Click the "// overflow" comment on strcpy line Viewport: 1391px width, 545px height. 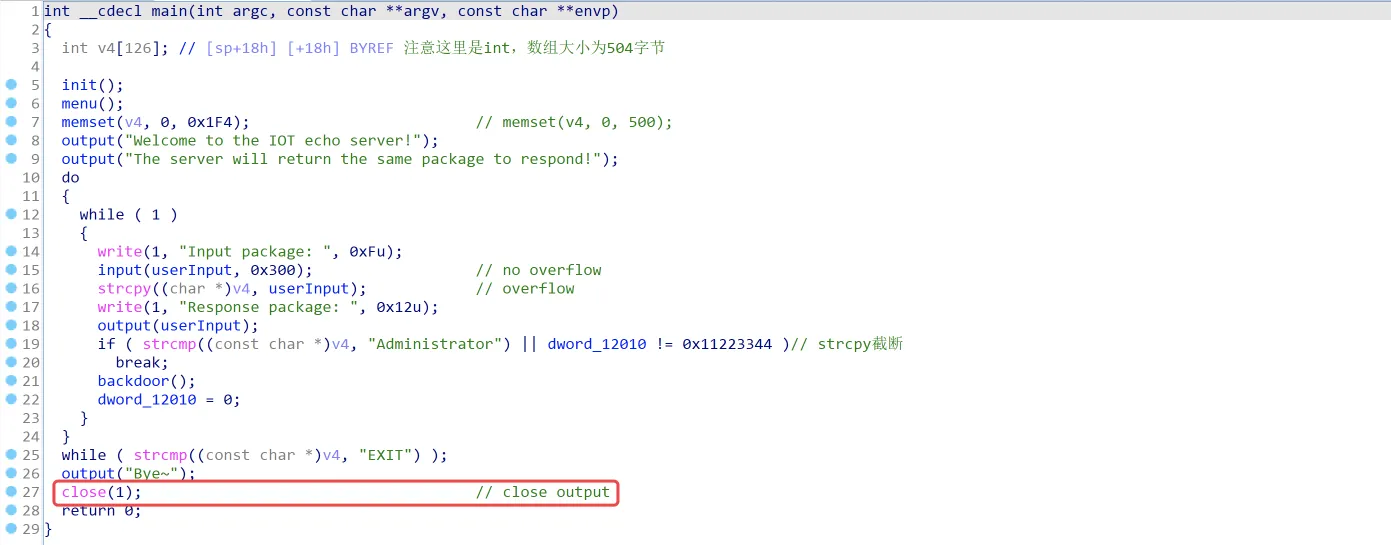coord(525,288)
